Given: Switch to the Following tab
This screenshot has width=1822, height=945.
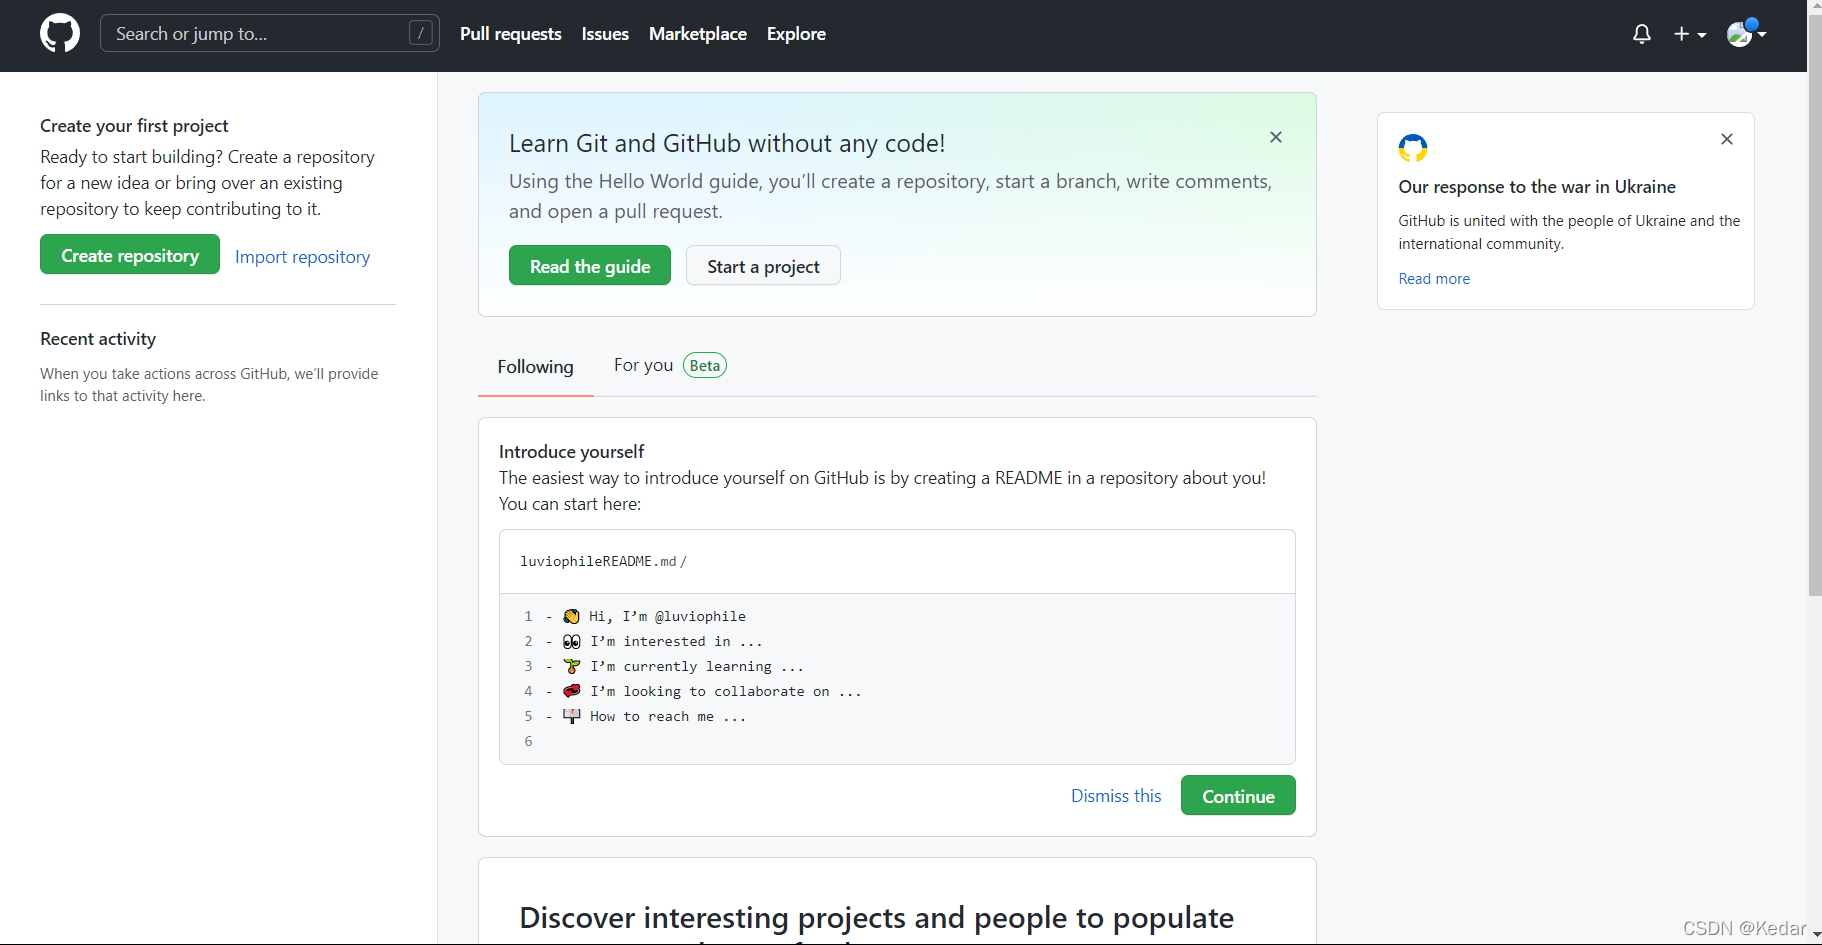Looking at the screenshot, I should 536,367.
